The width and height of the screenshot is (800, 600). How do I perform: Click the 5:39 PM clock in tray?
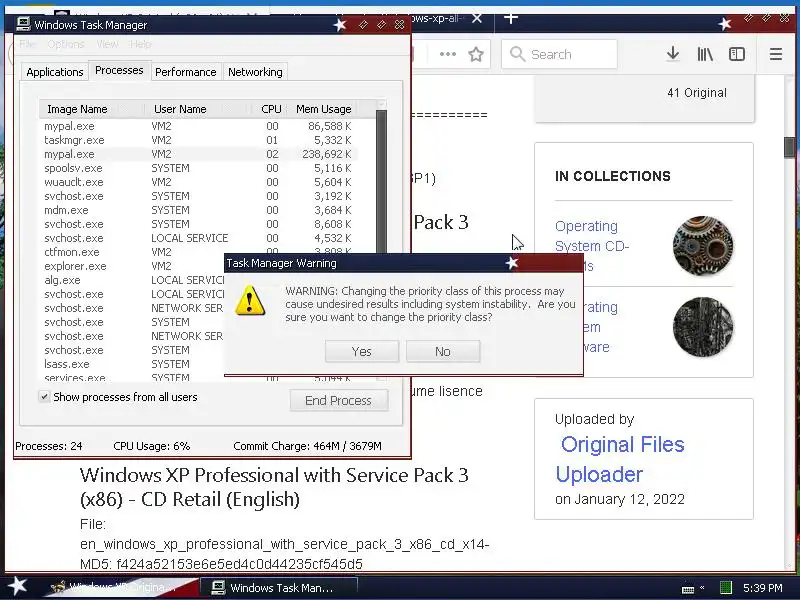click(763, 588)
